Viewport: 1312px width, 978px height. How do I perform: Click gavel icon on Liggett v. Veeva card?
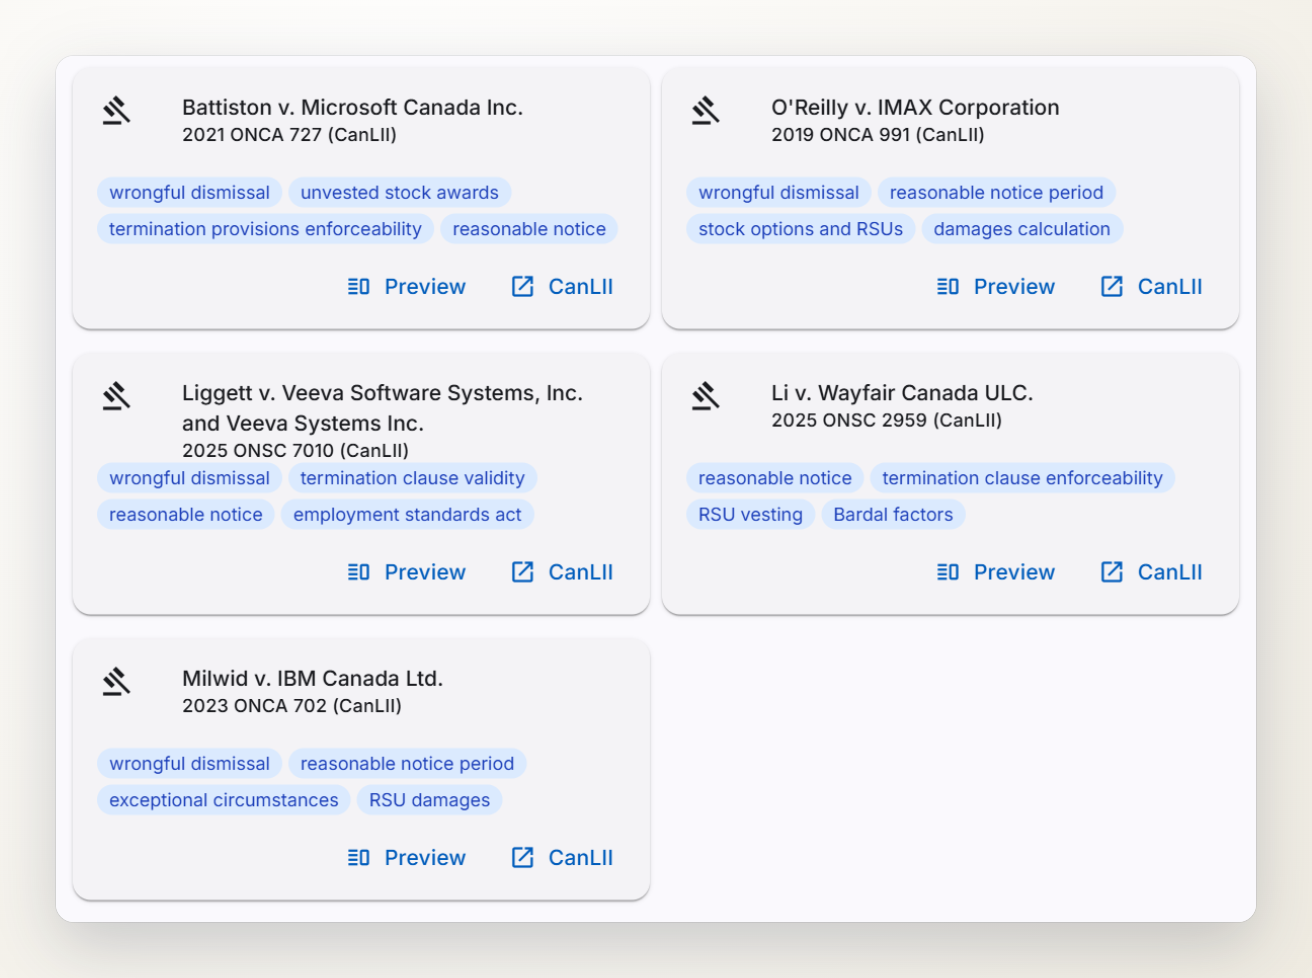click(117, 396)
